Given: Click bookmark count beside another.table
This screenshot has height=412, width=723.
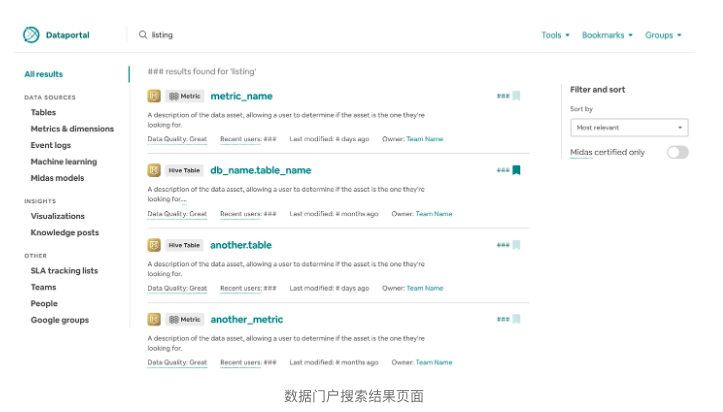Looking at the screenshot, I should [x=503, y=245].
